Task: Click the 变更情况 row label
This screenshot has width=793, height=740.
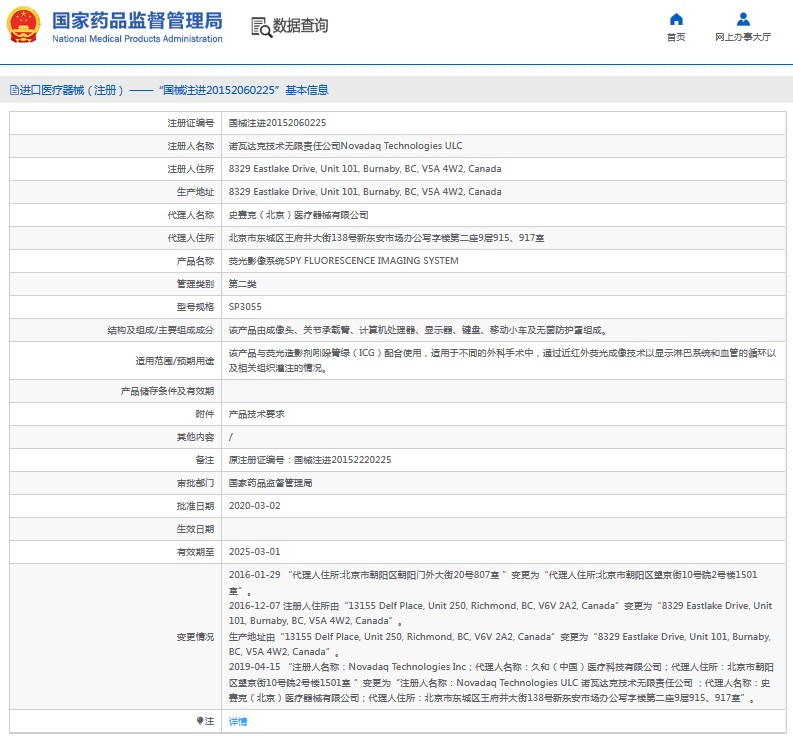Action: (x=195, y=637)
